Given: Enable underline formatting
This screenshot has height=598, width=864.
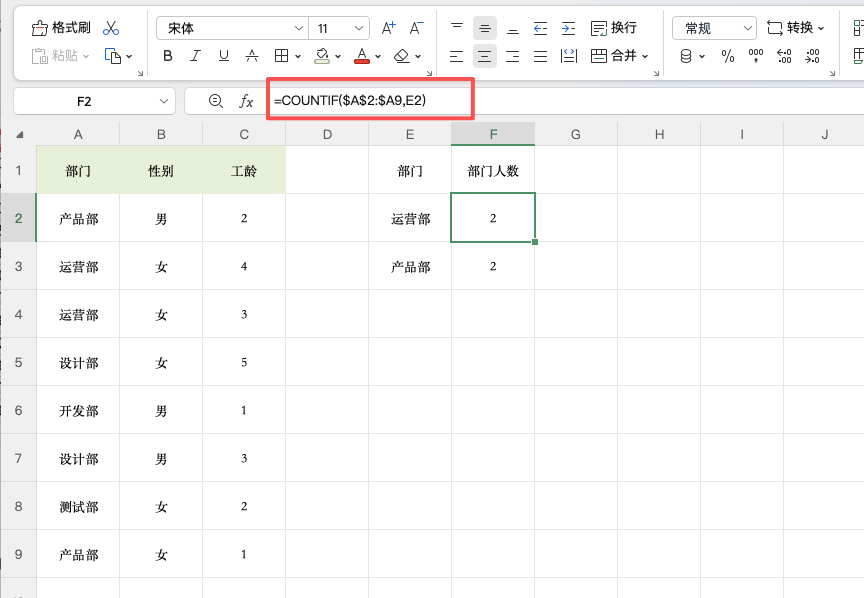Looking at the screenshot, I should 222,56.
